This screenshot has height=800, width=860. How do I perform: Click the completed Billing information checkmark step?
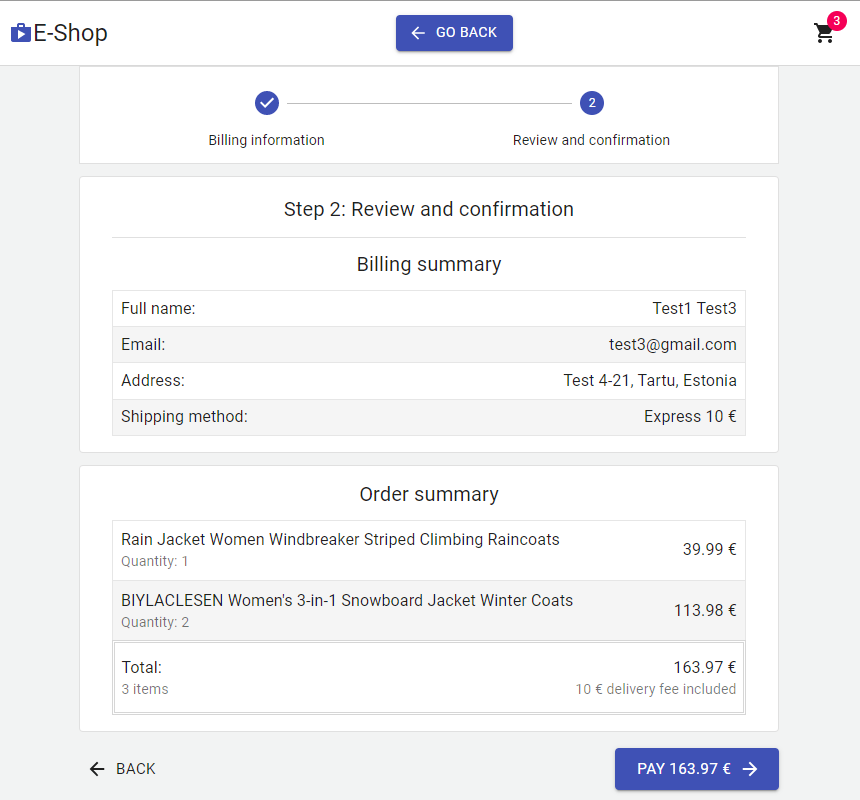267,103
